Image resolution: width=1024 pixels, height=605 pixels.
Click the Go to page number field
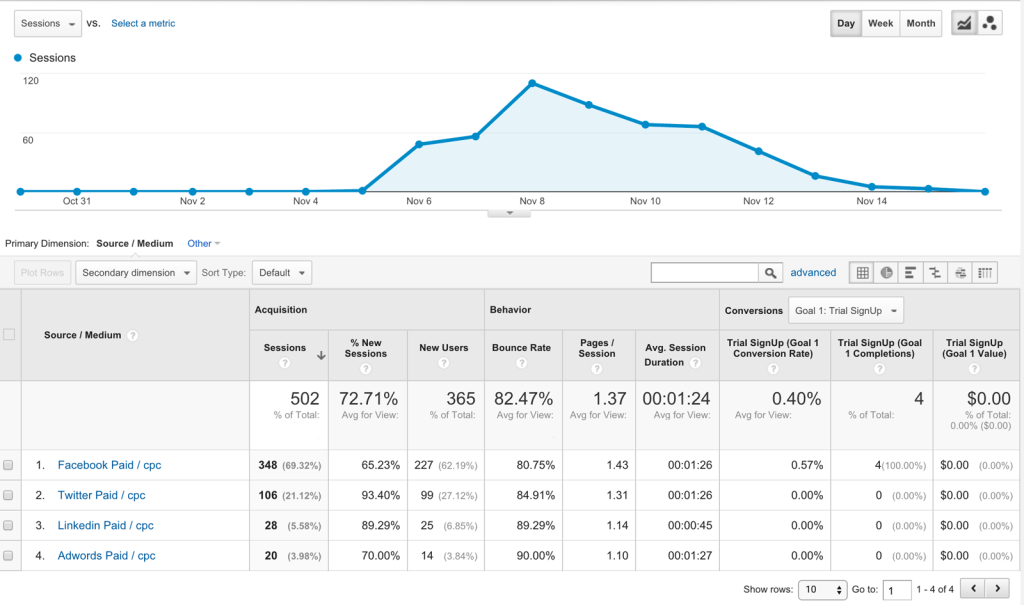tap(897, 590)
